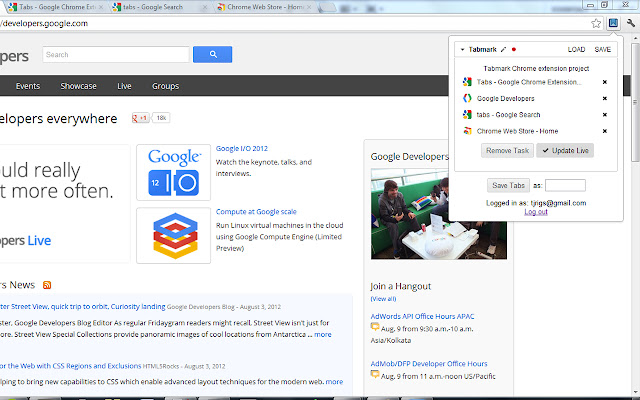Open the CSS Regions and Exclusions article
The height and width of the screenshot is (400, 640).
pyautogui.click(x=71, y=366)
